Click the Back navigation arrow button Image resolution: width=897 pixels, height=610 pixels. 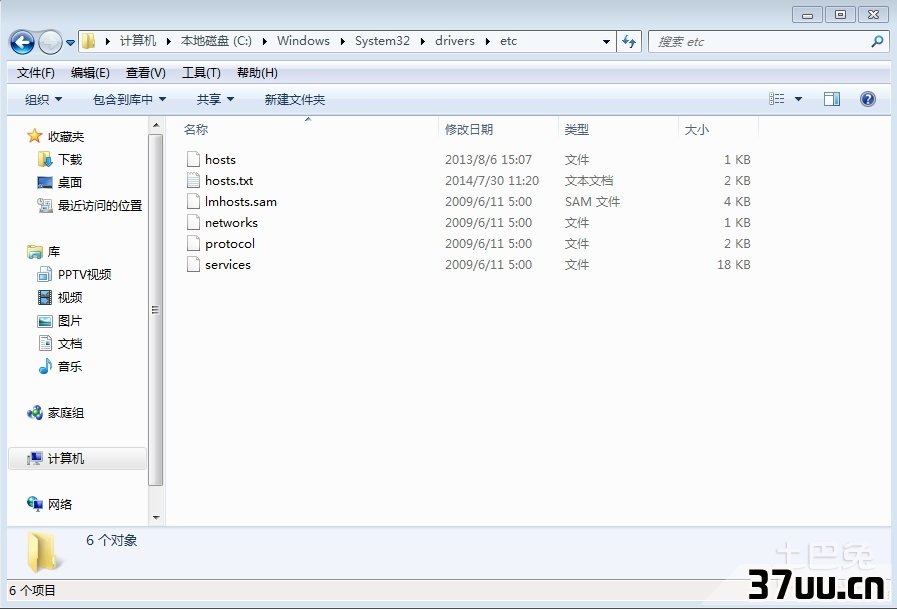[x=22, y=42]
